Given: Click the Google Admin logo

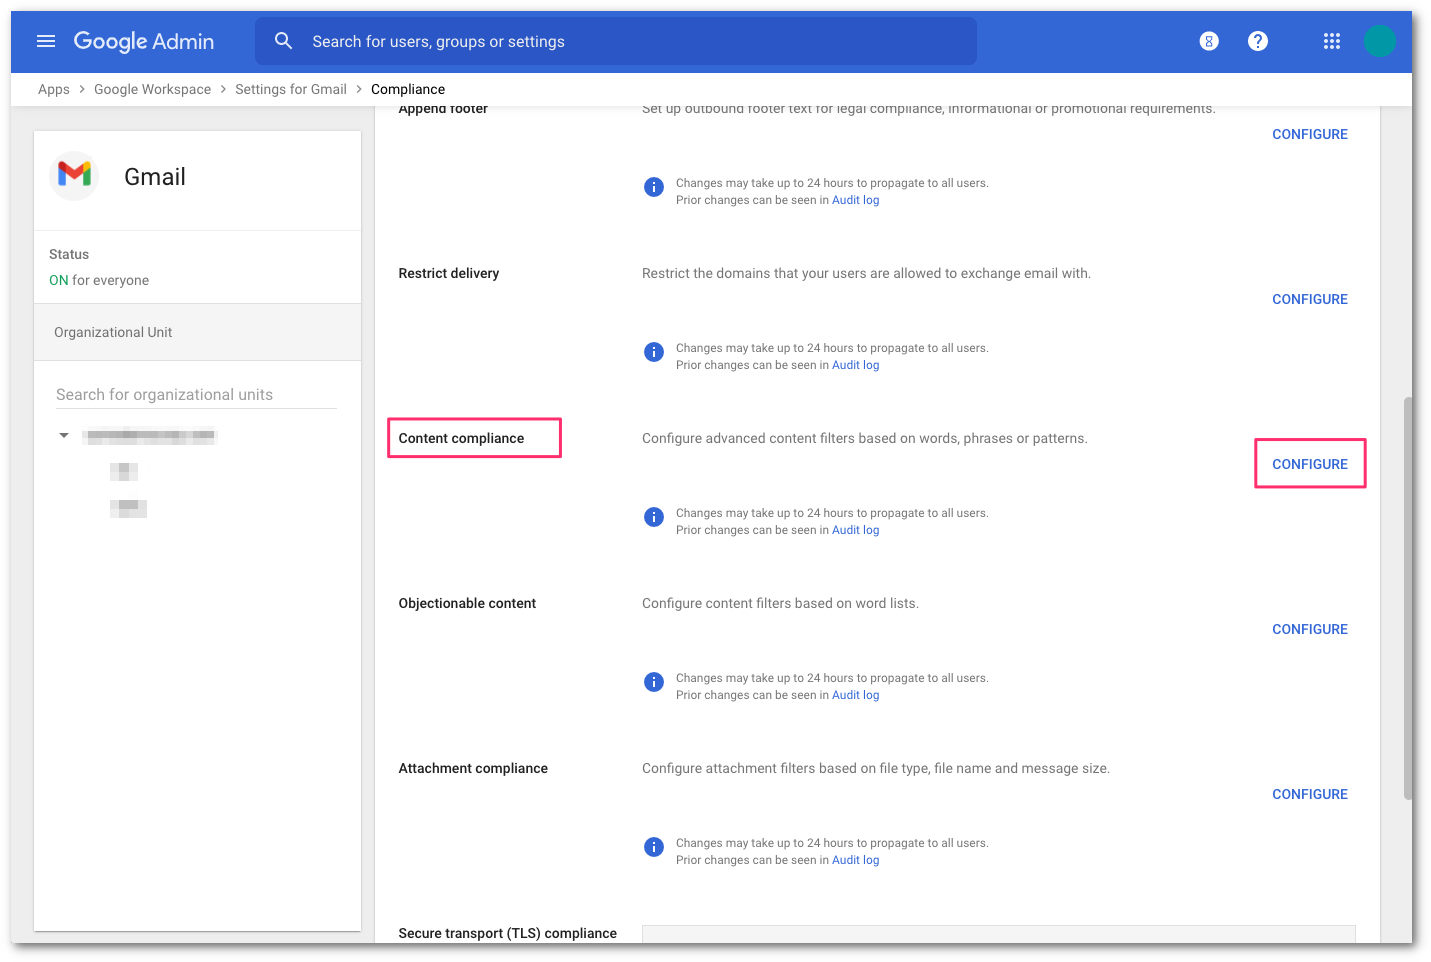Looking at the screenshot, I should [x=144, y=41].
